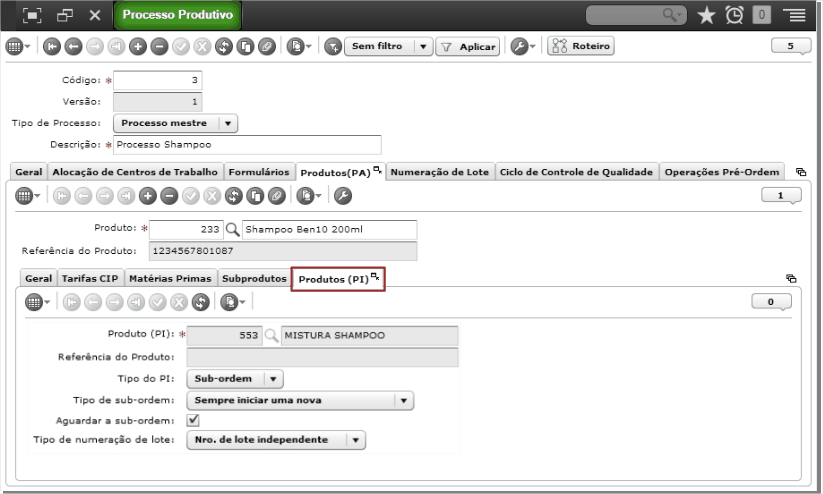Open the Tipo de sub-ordem dropdown
The image size is (823, 494).
pos(300,401)
